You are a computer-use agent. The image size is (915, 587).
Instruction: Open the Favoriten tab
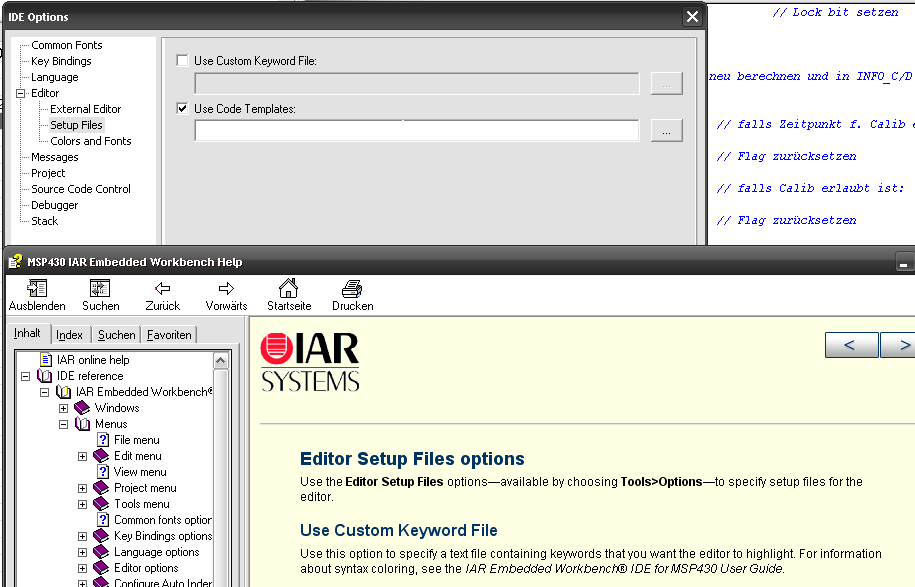tap(169, 335)
